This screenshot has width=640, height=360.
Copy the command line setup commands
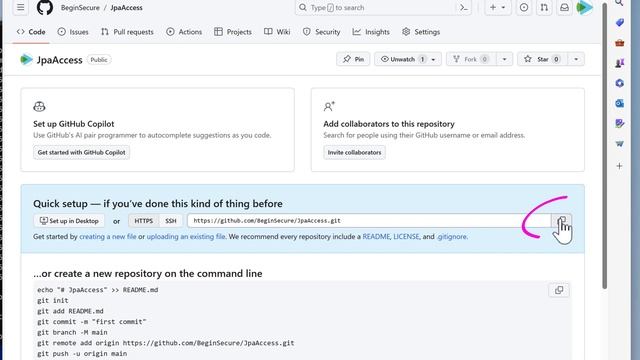pos(559,290)
